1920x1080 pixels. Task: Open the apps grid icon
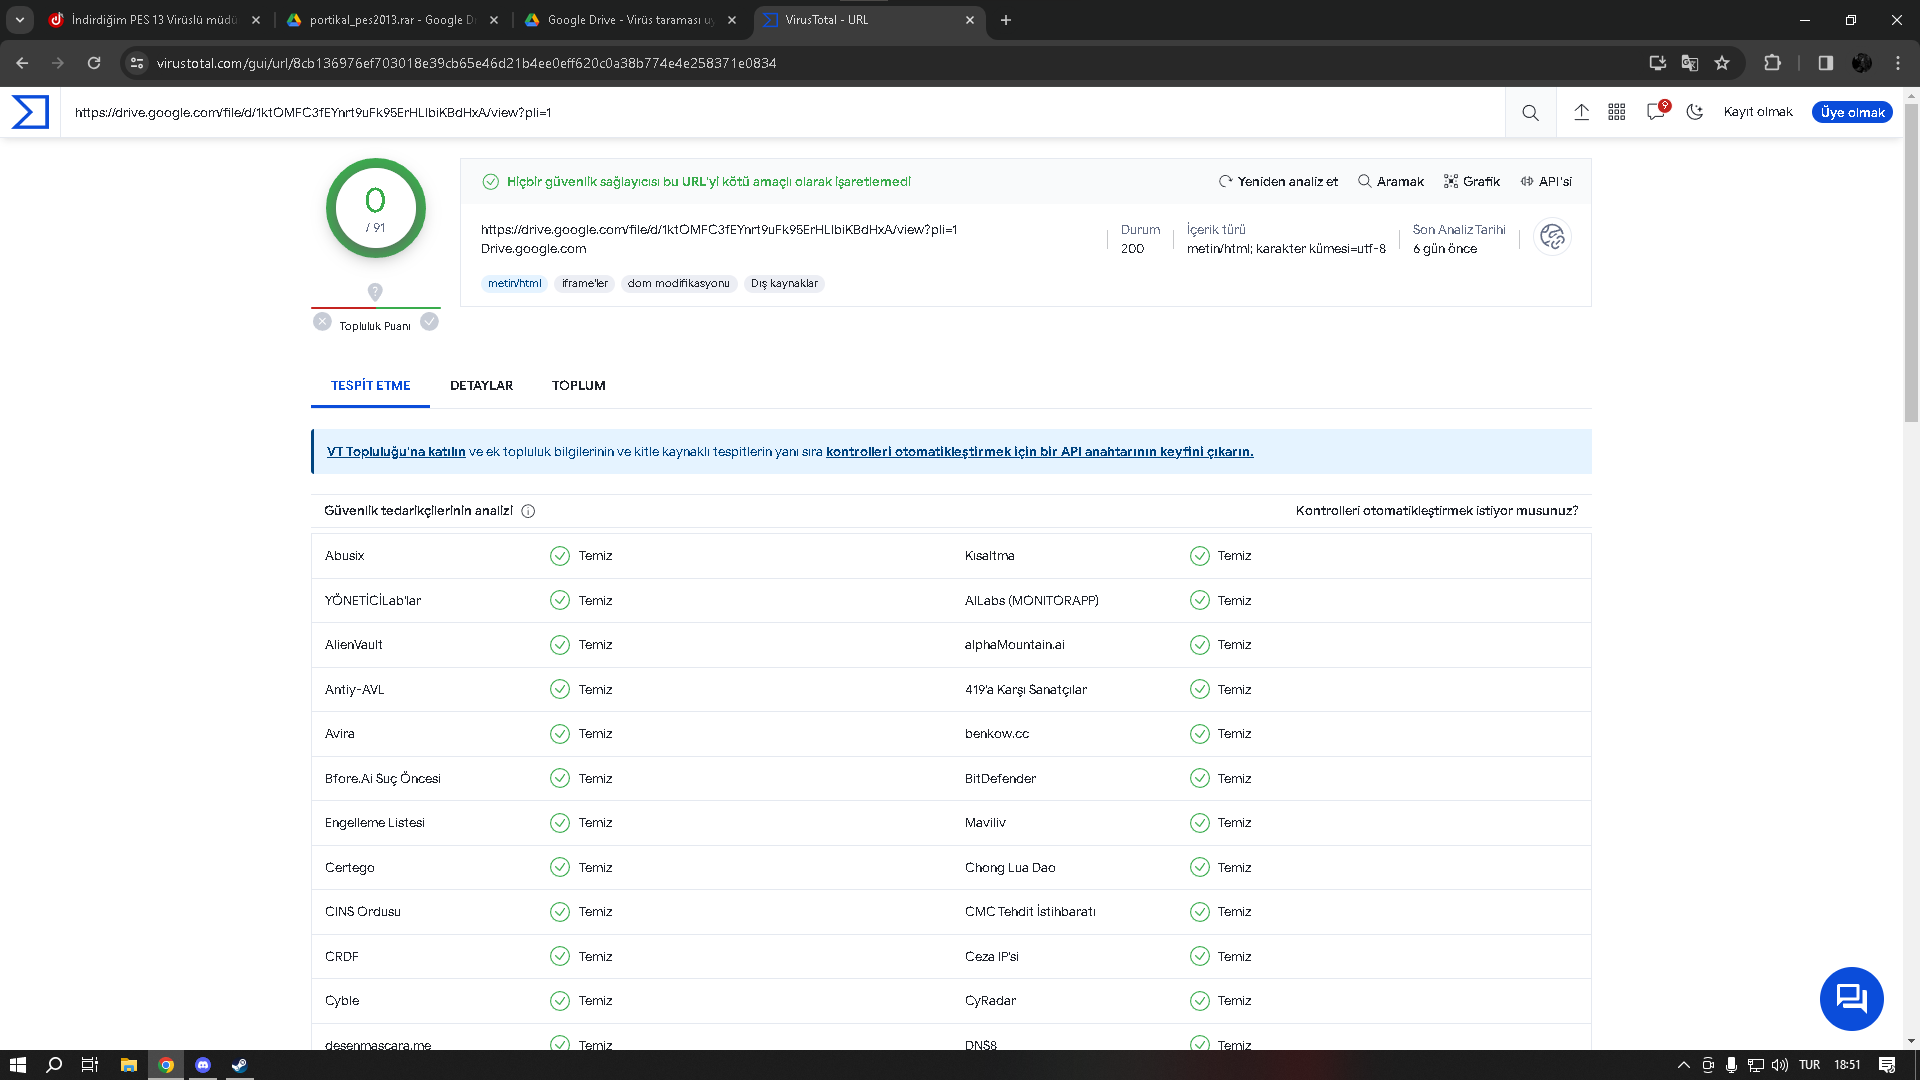(1617, 112)
